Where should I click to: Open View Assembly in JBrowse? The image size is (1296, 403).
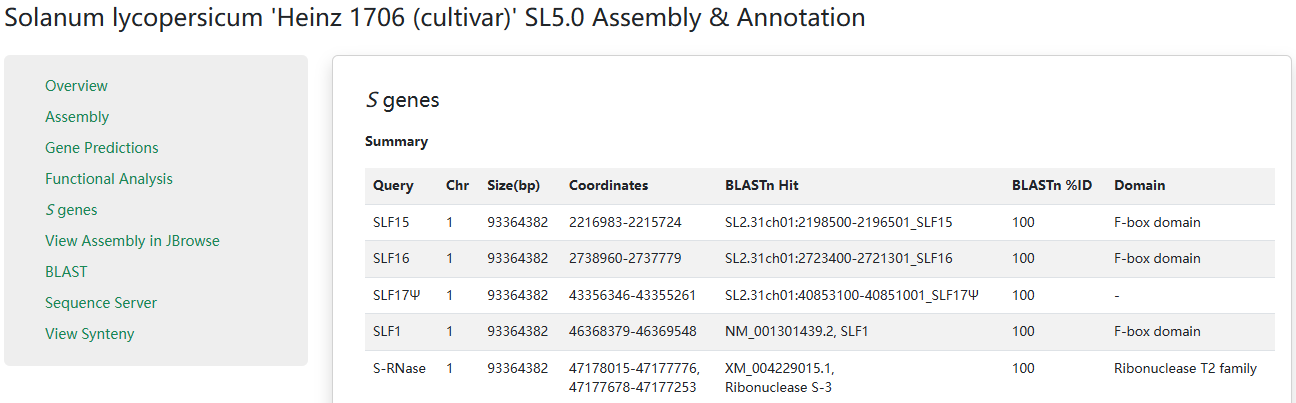pos(132,241)
